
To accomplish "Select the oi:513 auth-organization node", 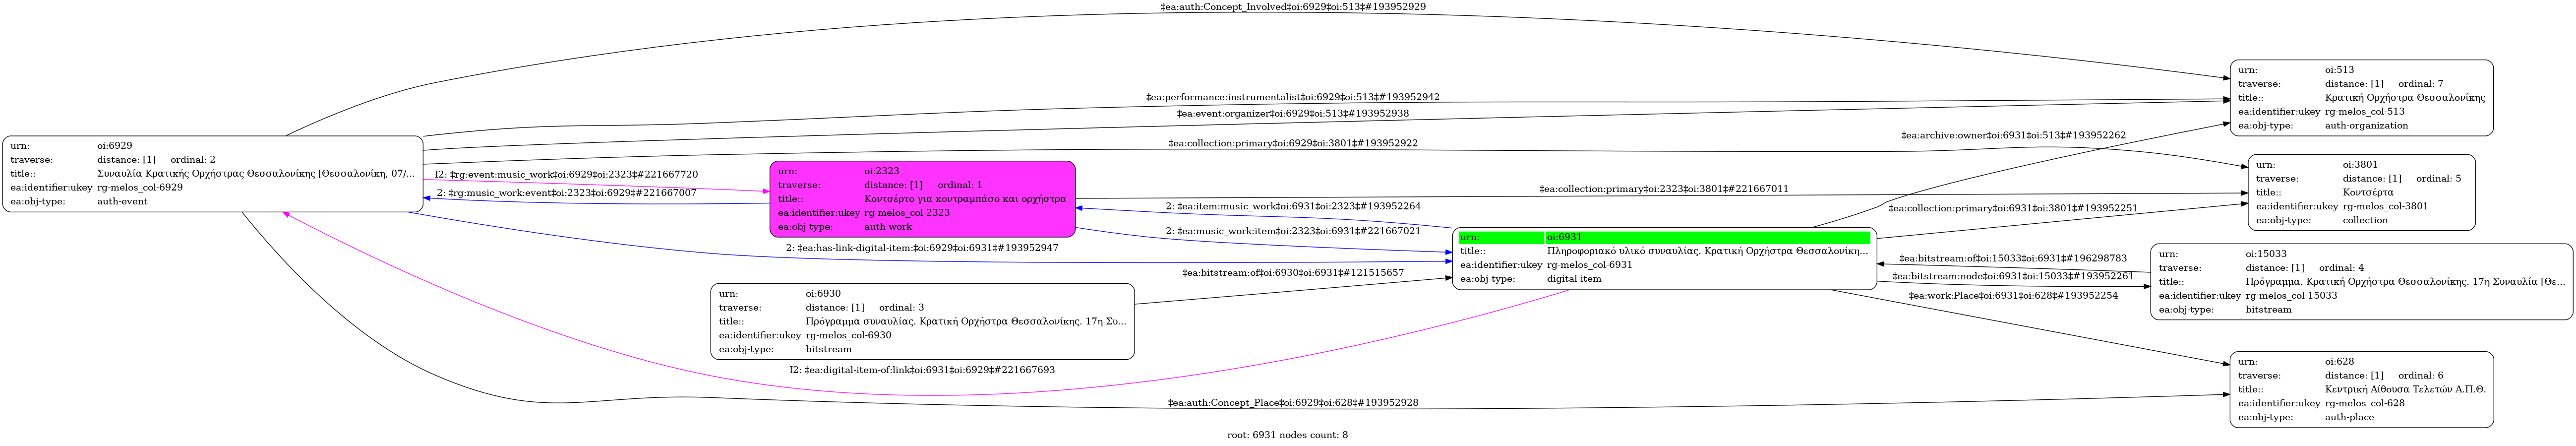I will (2360, 98).
